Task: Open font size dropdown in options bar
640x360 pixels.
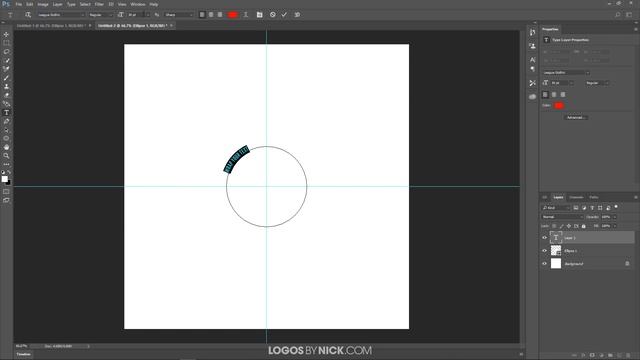Action: coord(138,15)
